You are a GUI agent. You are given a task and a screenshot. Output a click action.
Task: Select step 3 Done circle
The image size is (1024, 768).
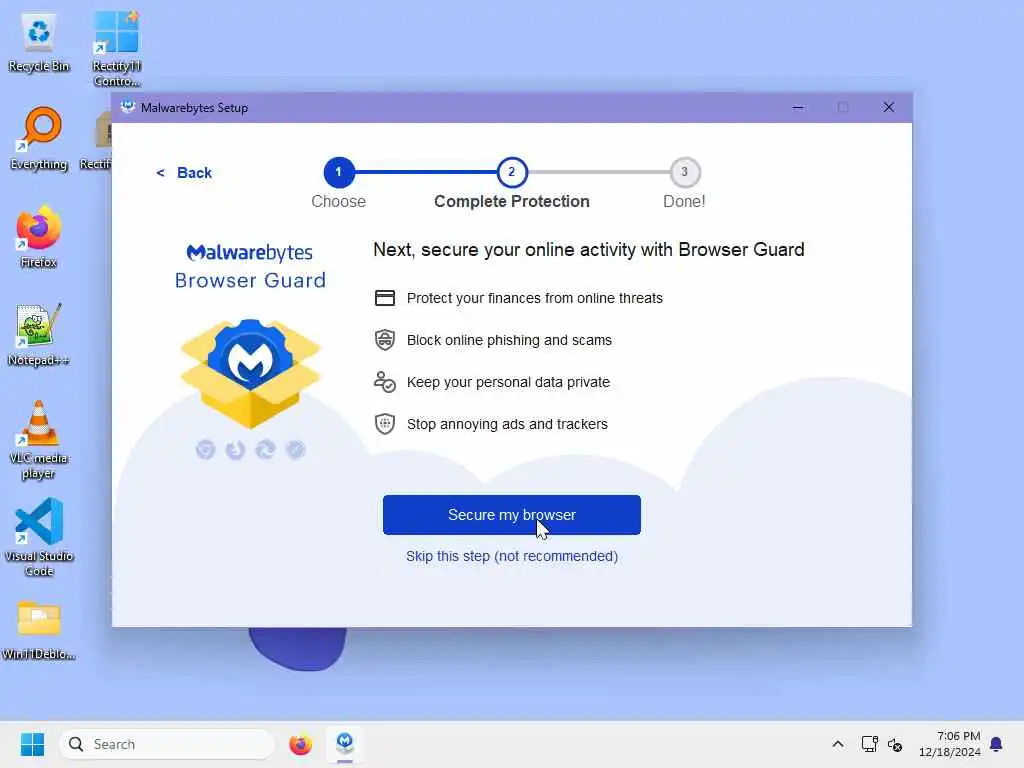(x=684, y=172)
